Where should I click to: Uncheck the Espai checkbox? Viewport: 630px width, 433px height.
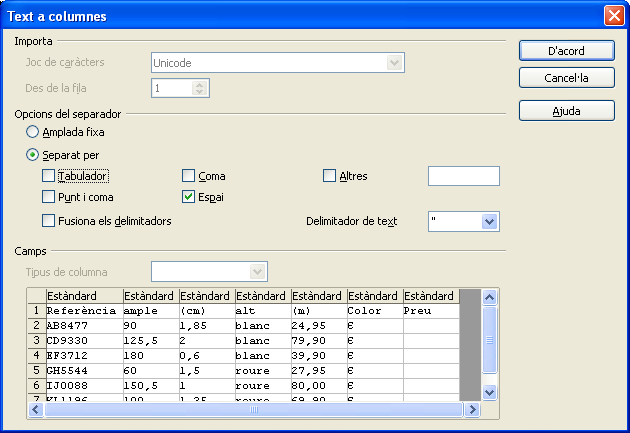(189, 197)
